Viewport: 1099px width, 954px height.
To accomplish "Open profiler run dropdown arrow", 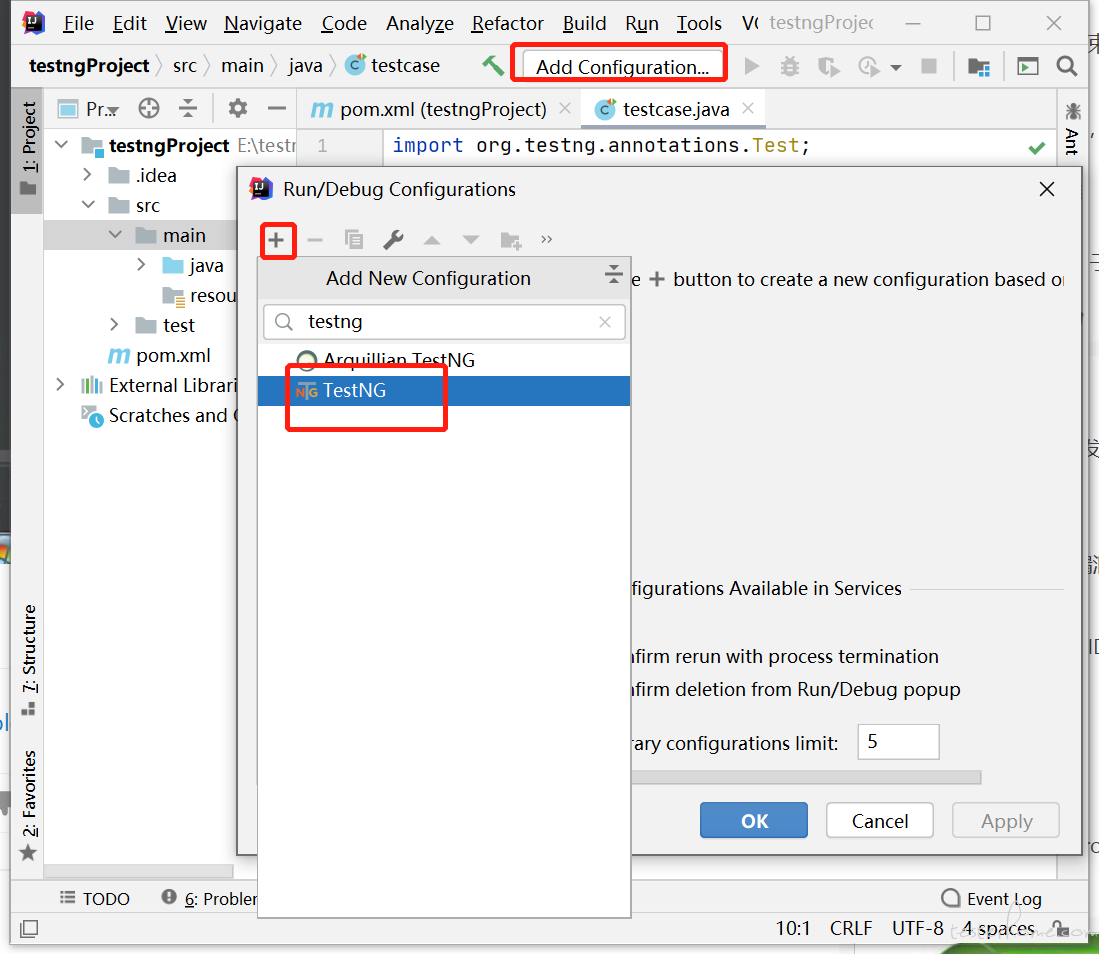I will 896,67.
